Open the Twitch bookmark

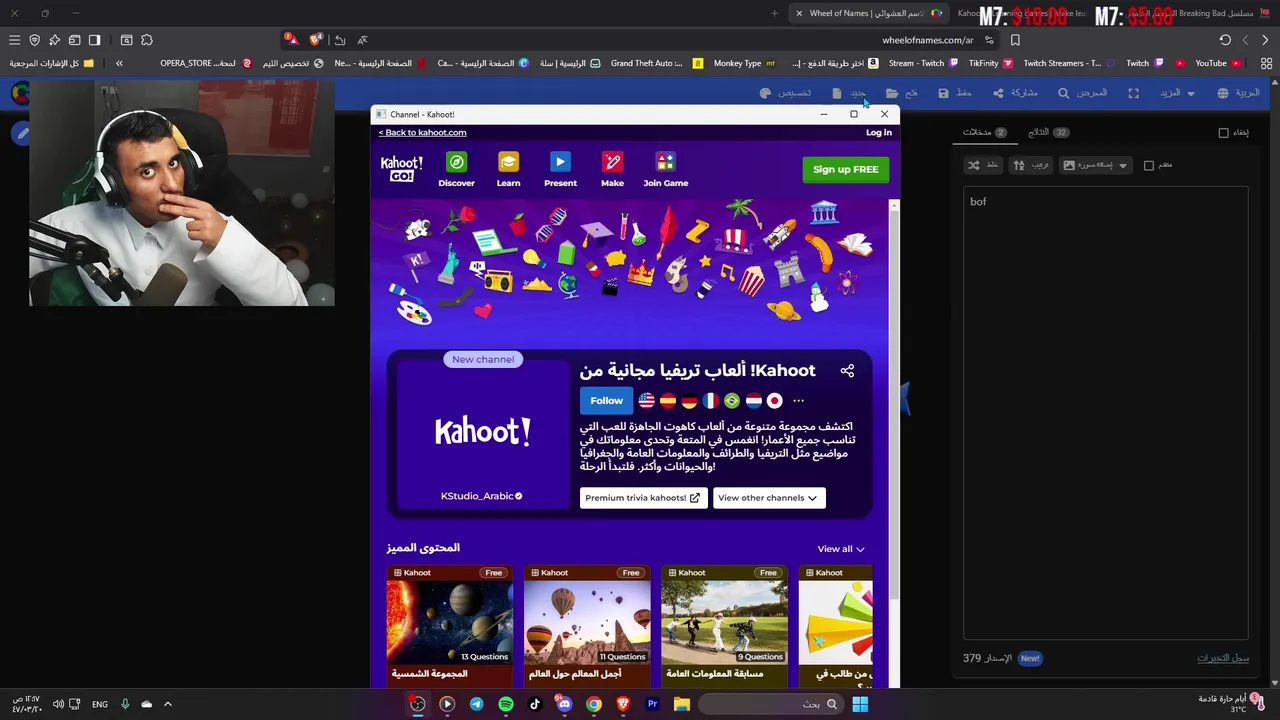[x=1145, y=63]
